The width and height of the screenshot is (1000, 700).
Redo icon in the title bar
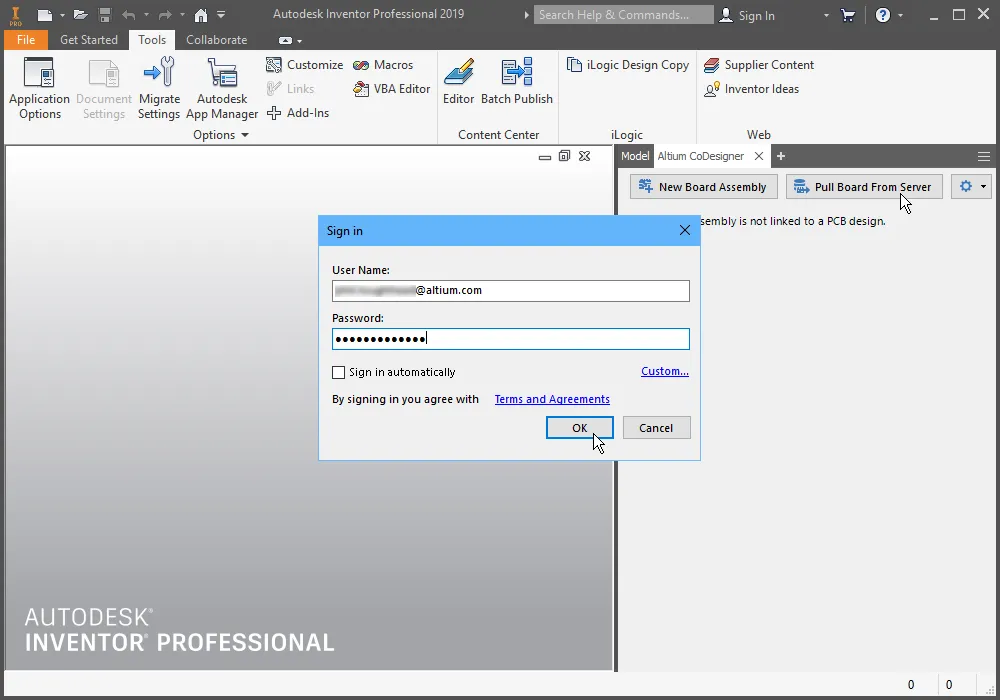[165, 15]
